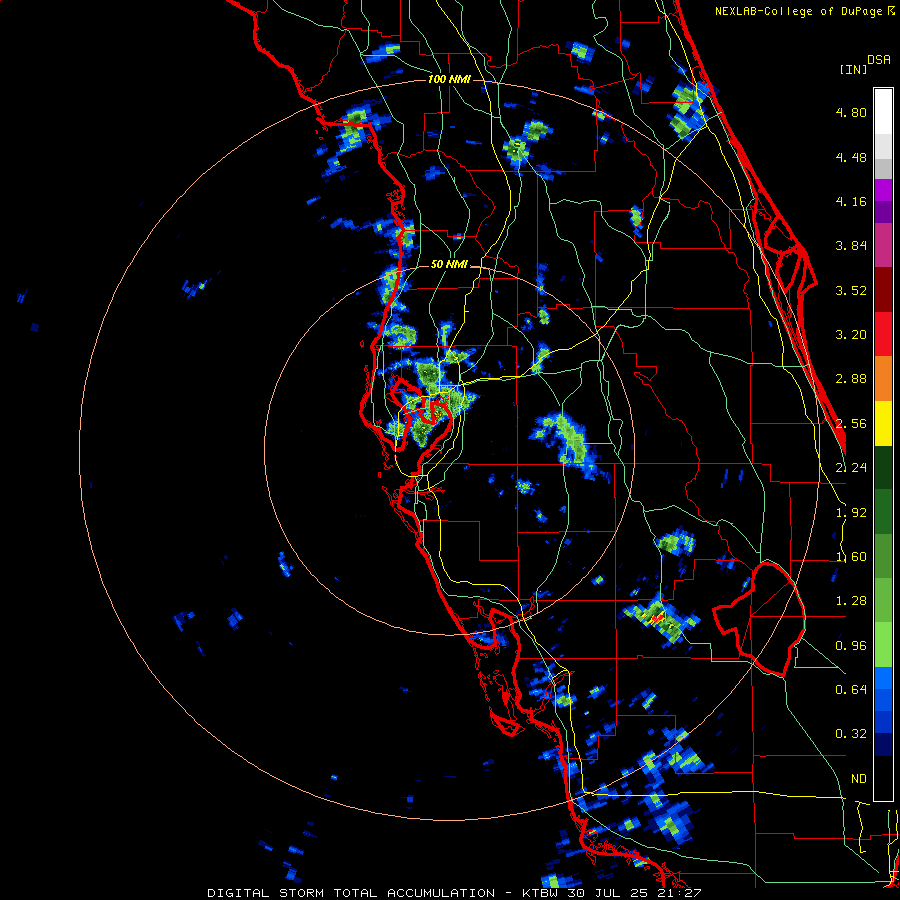The height and width of the screenshot is (900, 900).
Task: Select the 3.84 legend value
Action: point(851,246)
